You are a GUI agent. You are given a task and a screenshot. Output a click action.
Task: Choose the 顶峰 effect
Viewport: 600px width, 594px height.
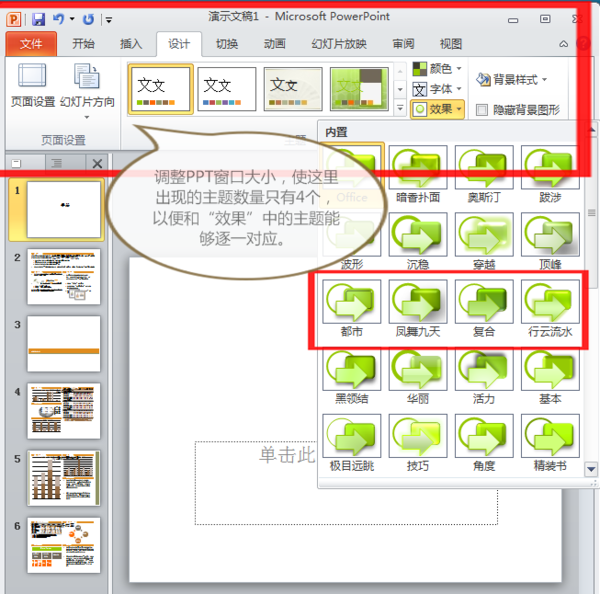point(550,242)
